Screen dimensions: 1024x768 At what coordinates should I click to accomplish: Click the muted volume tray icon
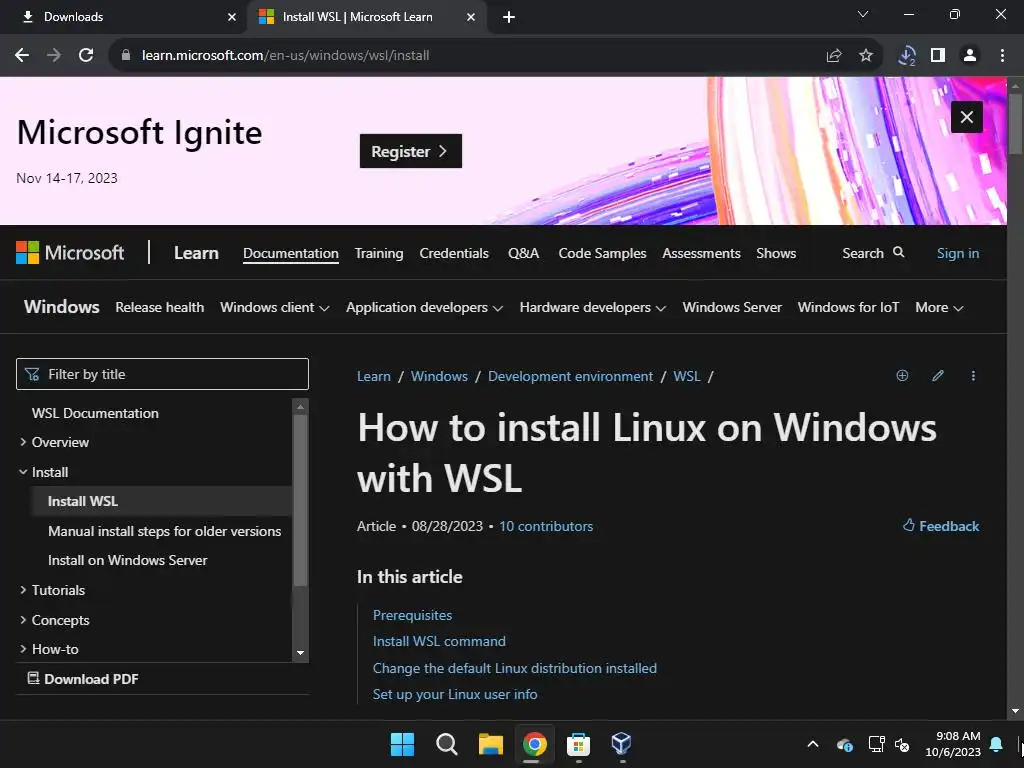click(902, 744)
